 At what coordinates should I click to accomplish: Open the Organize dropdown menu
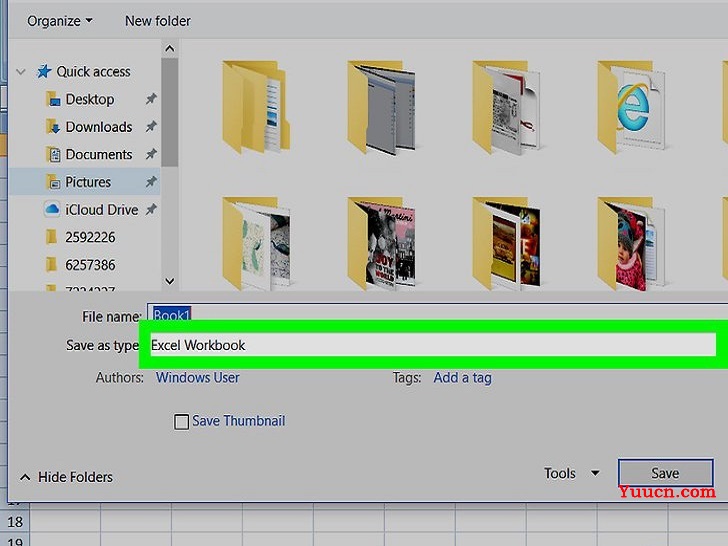point(59,21)
